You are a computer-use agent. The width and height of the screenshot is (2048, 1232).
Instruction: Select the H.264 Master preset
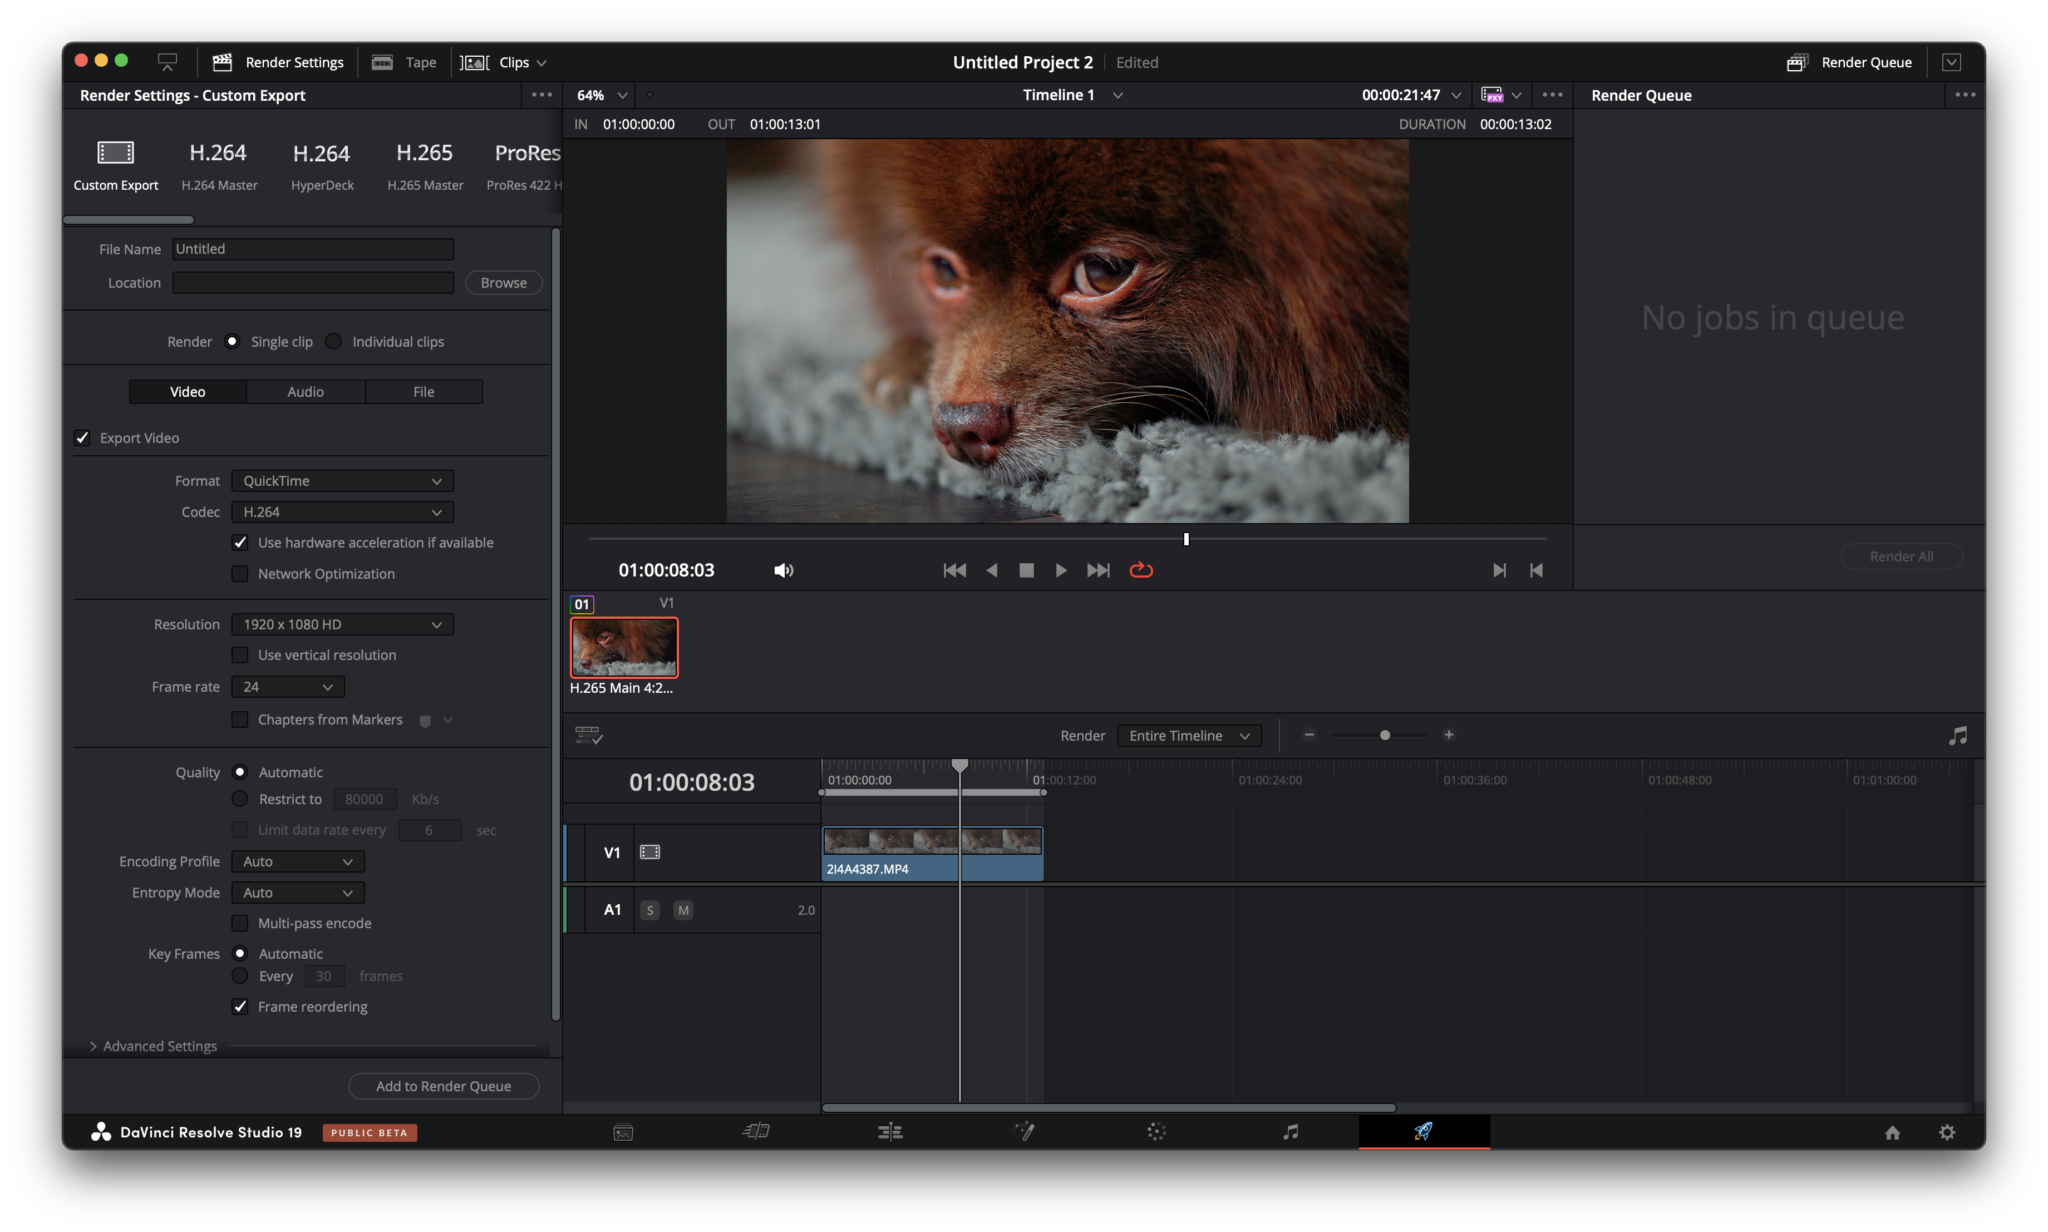coord(219,165)
